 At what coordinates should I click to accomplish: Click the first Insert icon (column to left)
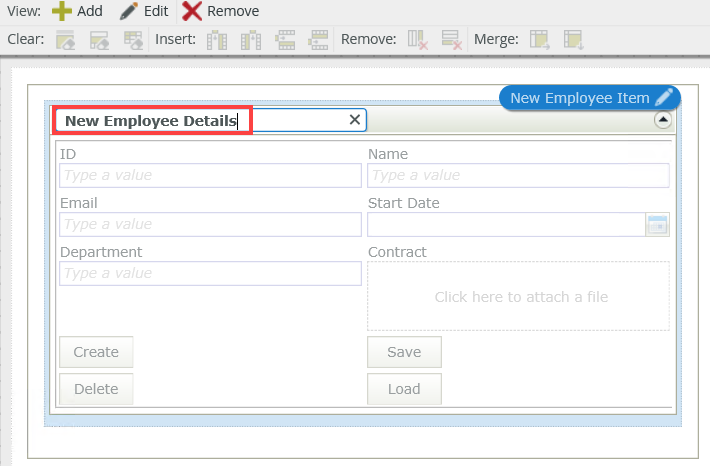click(217, 40)
